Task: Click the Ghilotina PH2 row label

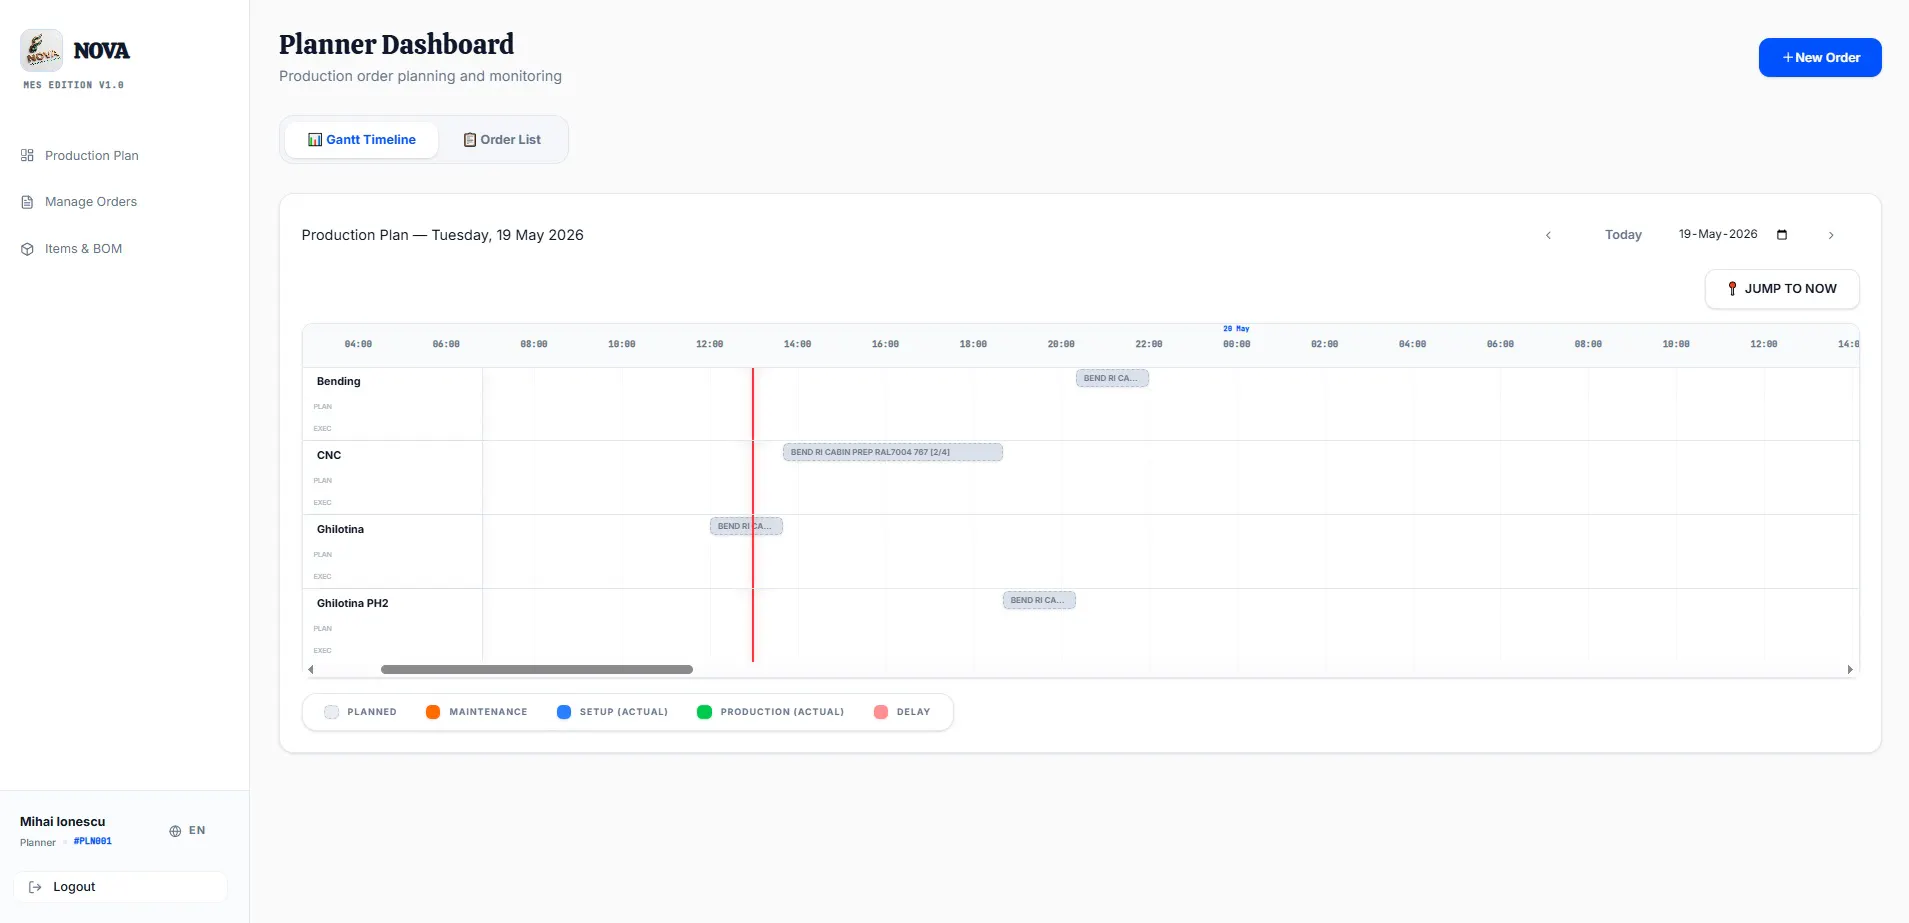Action: [x=352, y=604]
